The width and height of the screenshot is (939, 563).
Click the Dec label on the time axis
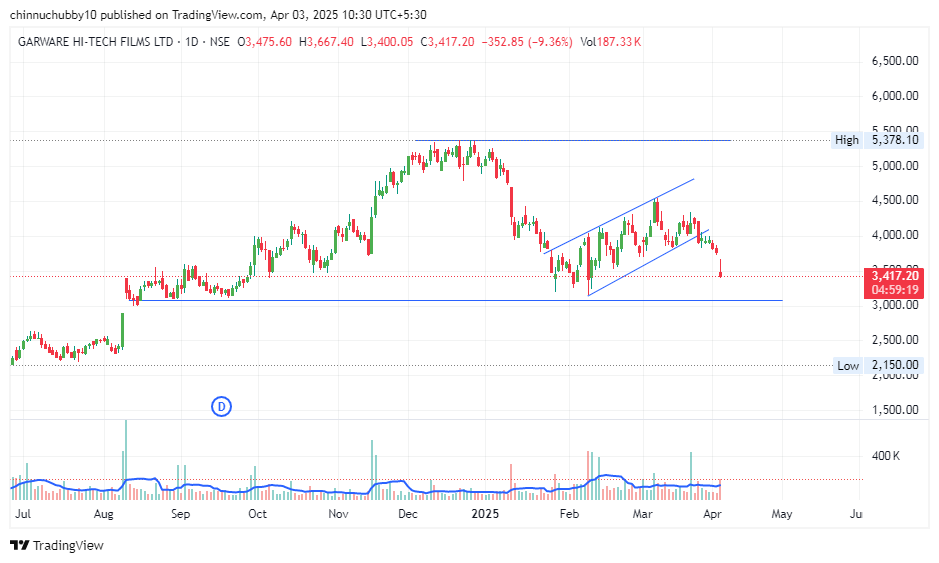point(408,514)
